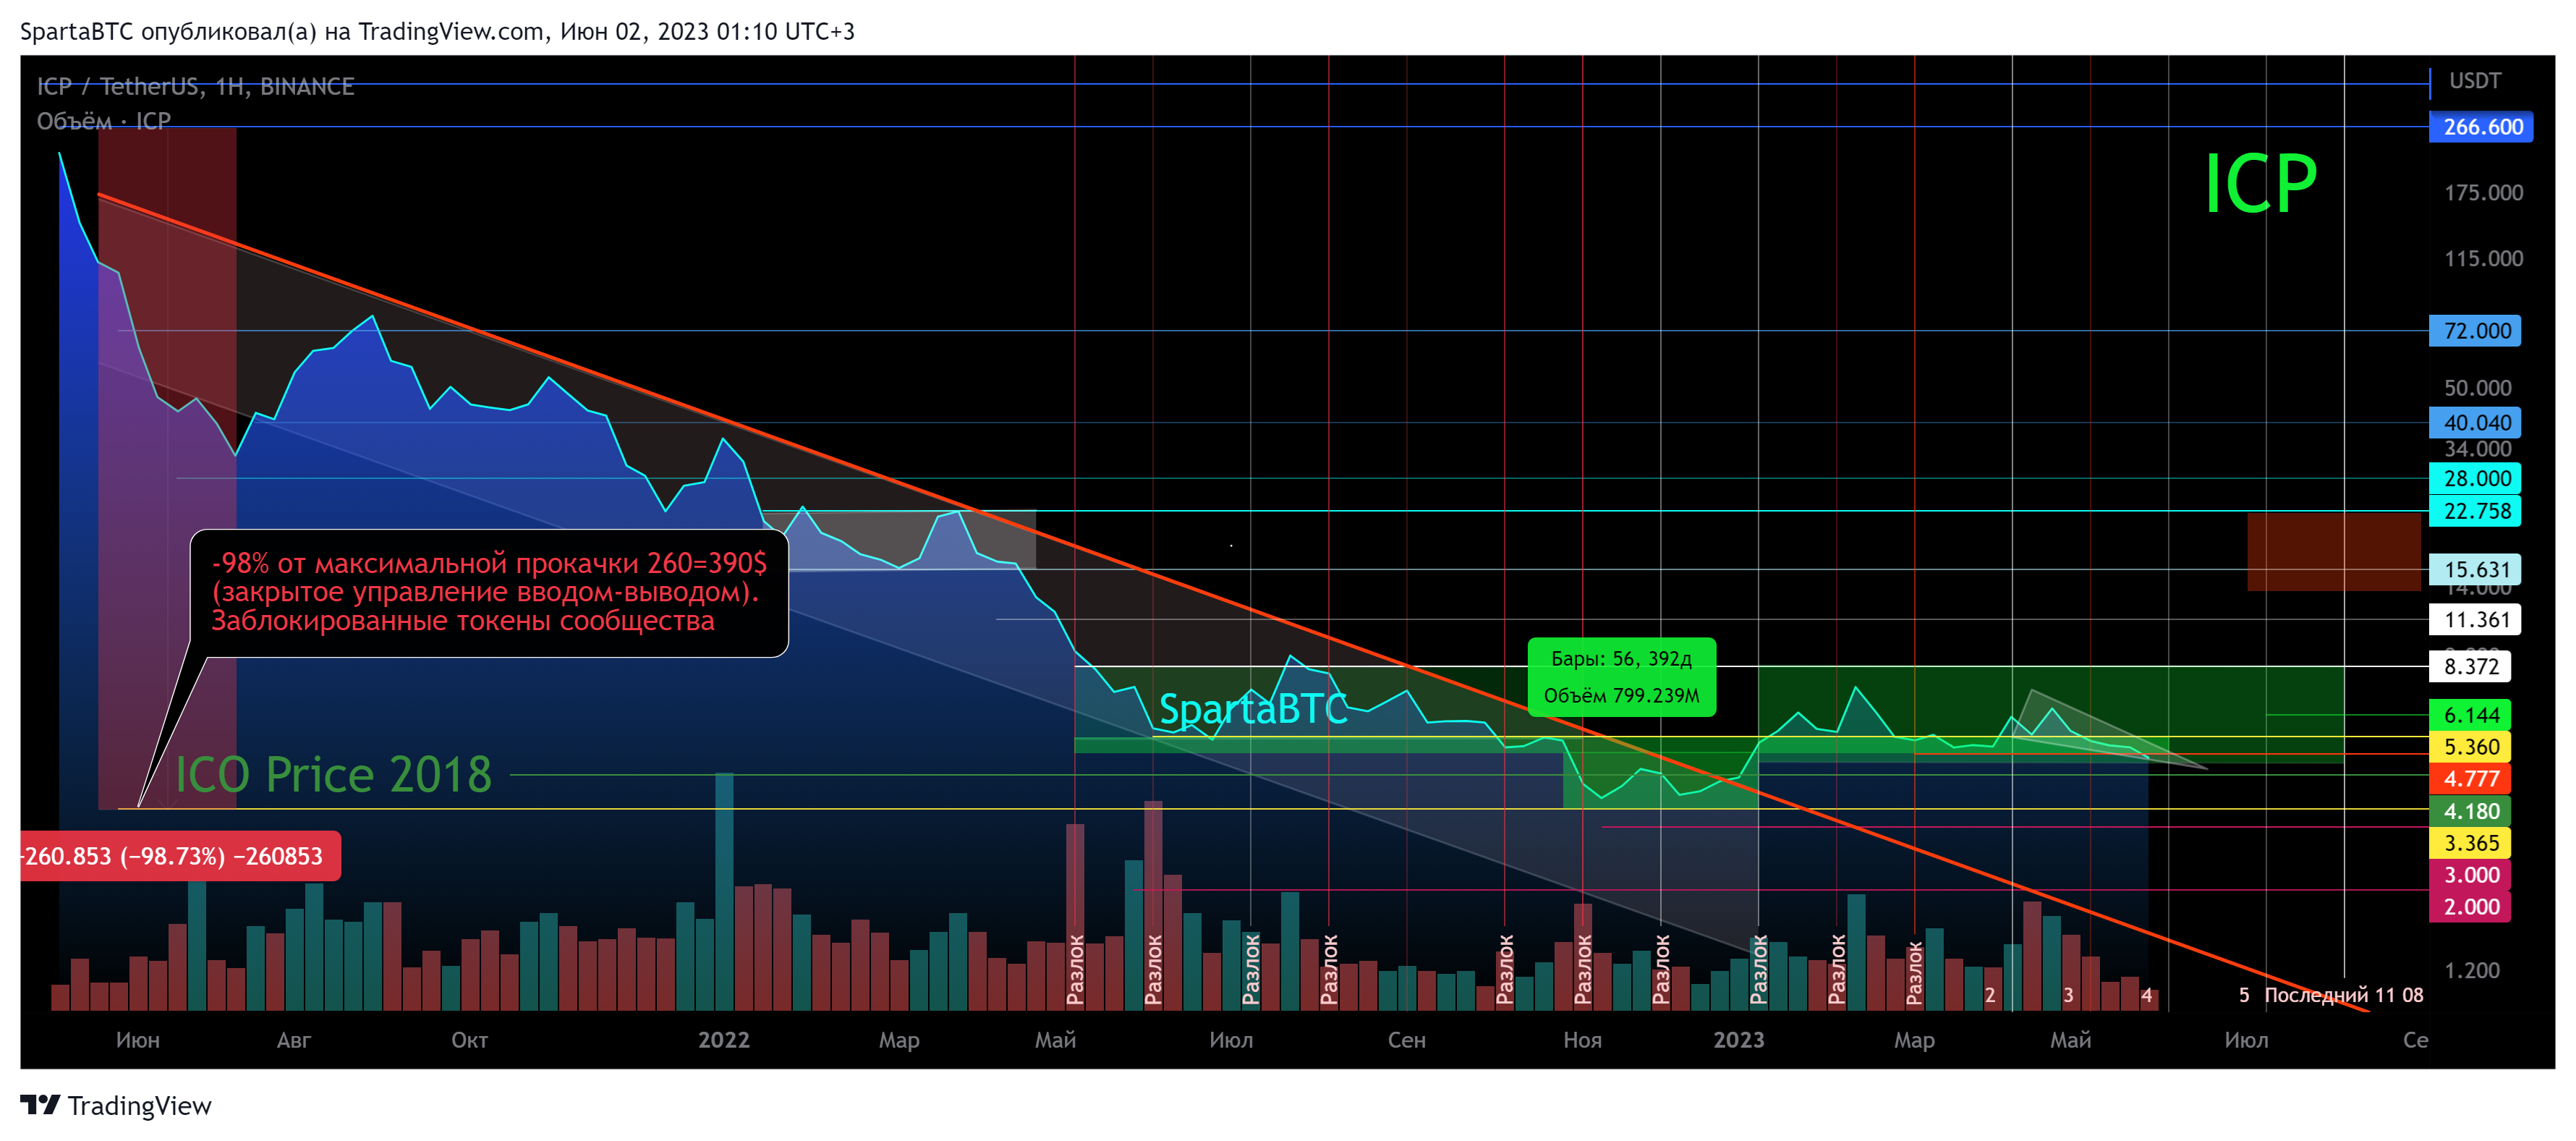
Task: Click the 115.000 price axis value
Action: (2483, 258)
